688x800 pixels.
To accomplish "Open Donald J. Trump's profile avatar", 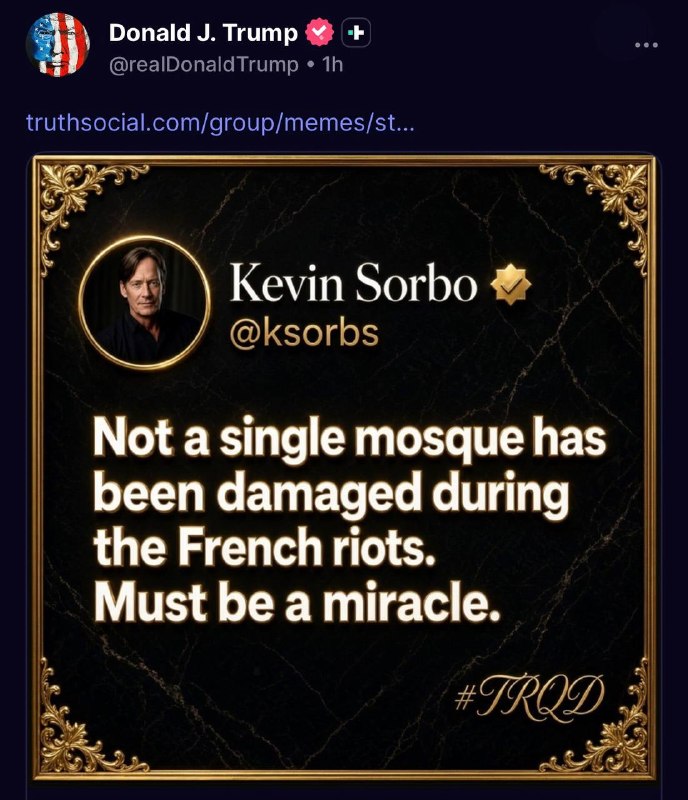I will tap(58, 44).
